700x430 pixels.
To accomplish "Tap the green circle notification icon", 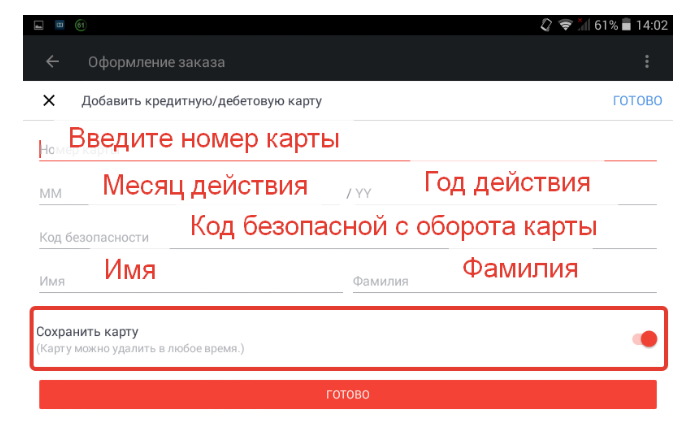I will click(x=81, y=24).
